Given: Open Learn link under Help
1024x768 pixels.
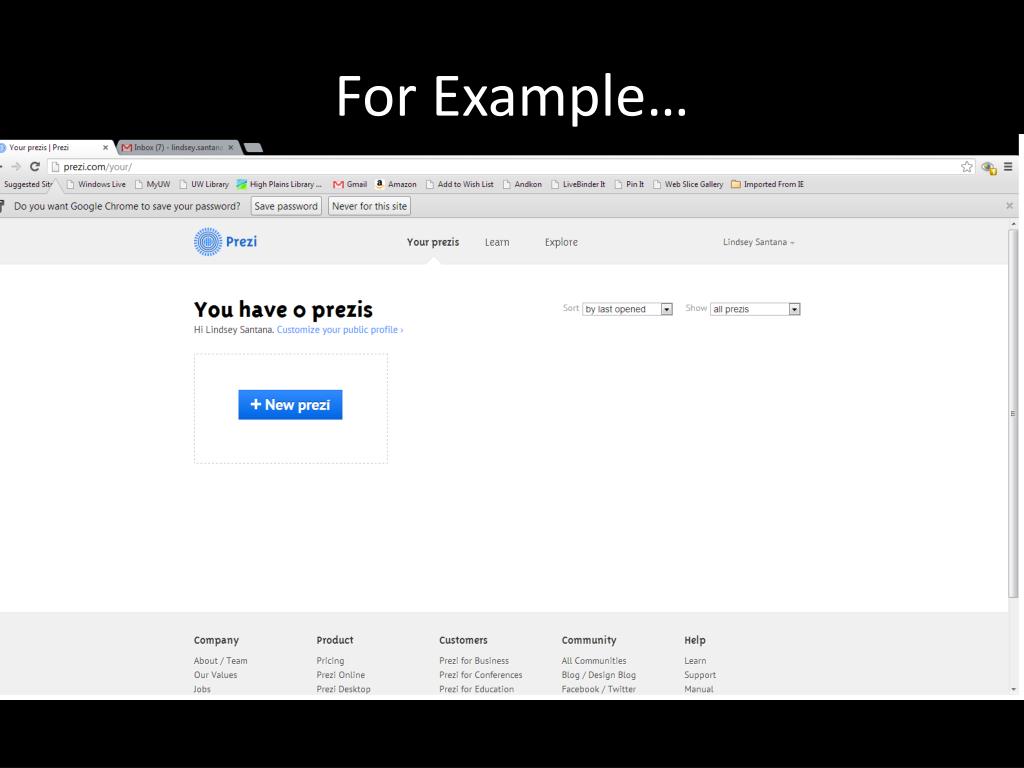Looking at the screenshot, I should (x=695, y=661).
